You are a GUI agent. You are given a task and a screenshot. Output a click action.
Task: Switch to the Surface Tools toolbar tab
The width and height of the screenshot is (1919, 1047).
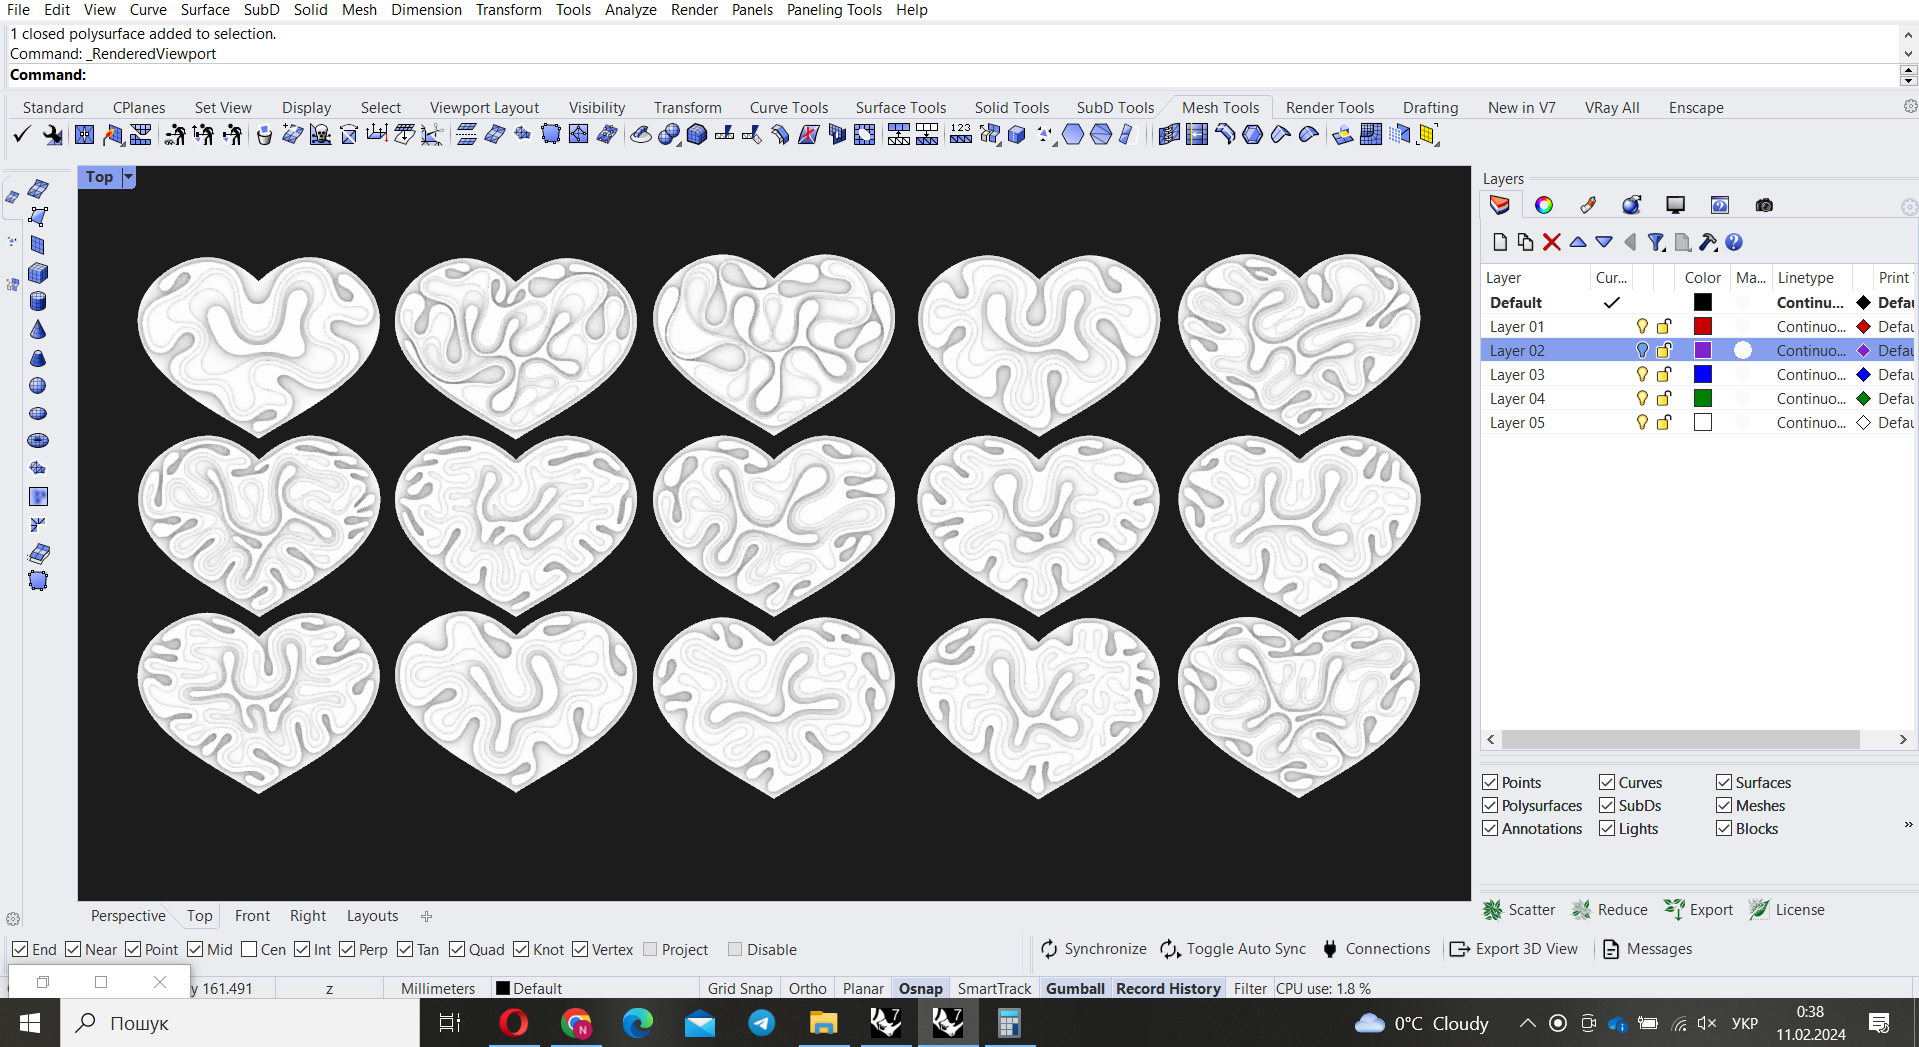(x=901, y=107)
